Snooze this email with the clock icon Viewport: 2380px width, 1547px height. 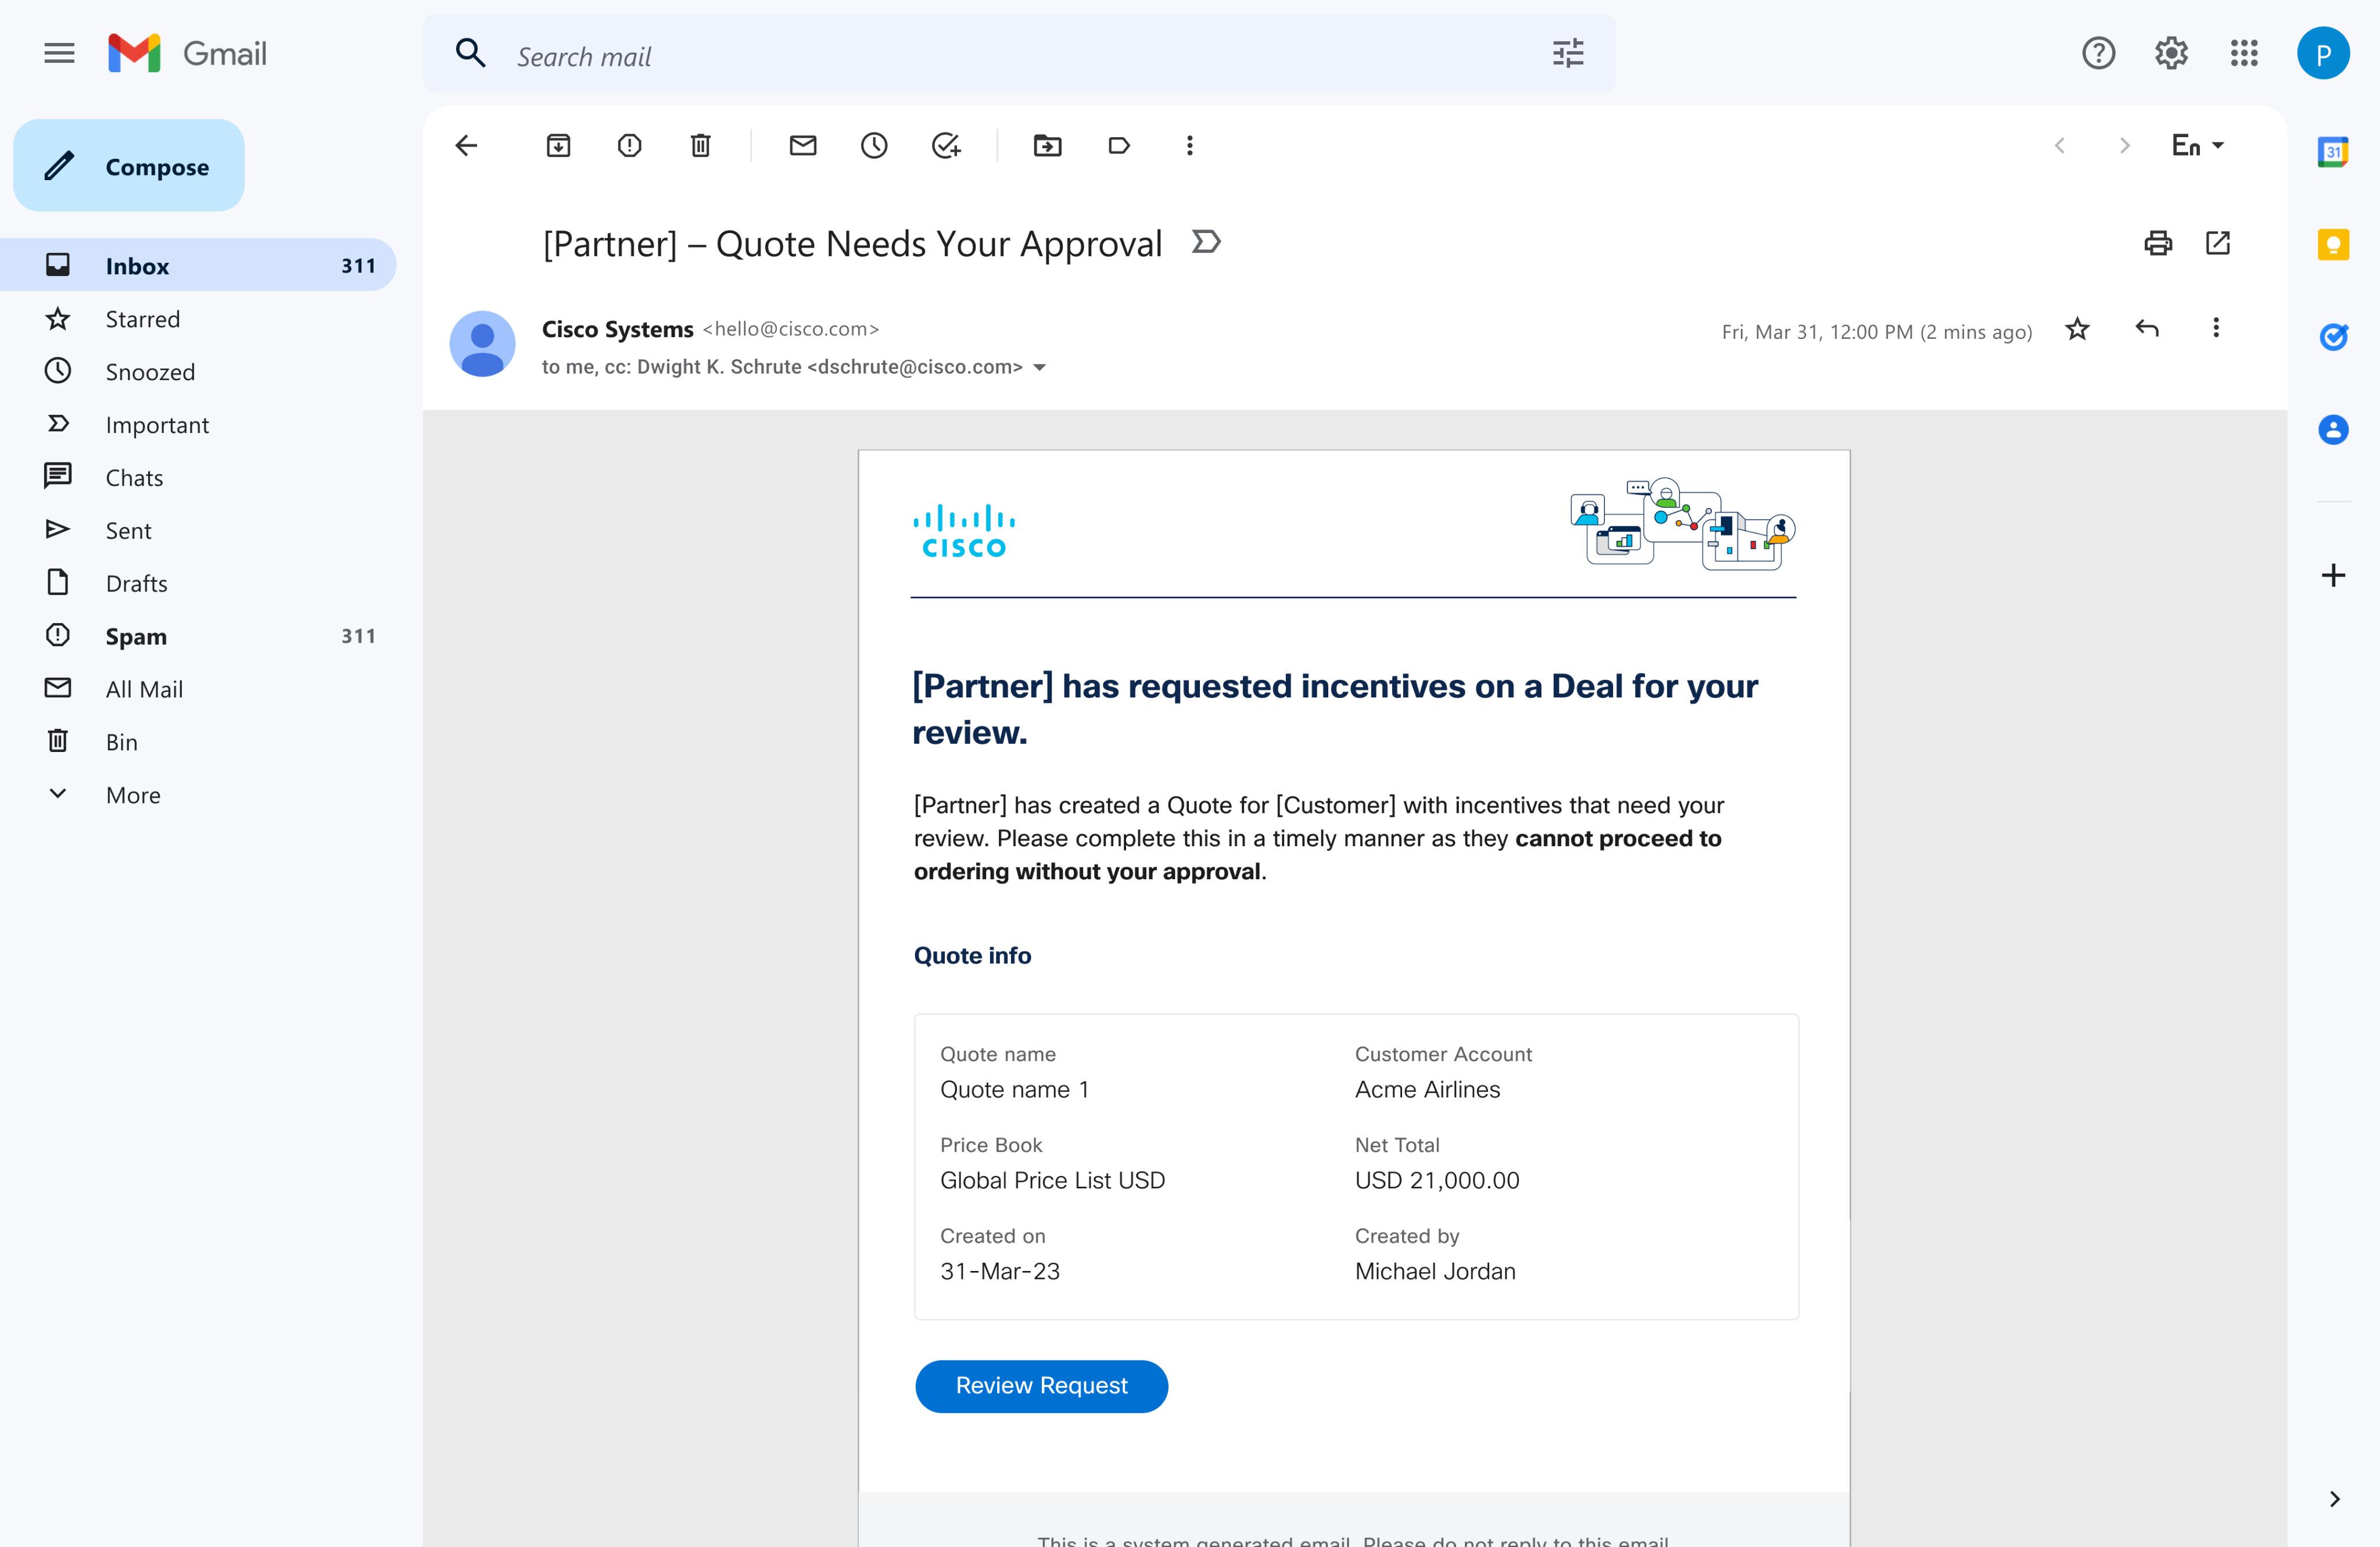874,146
